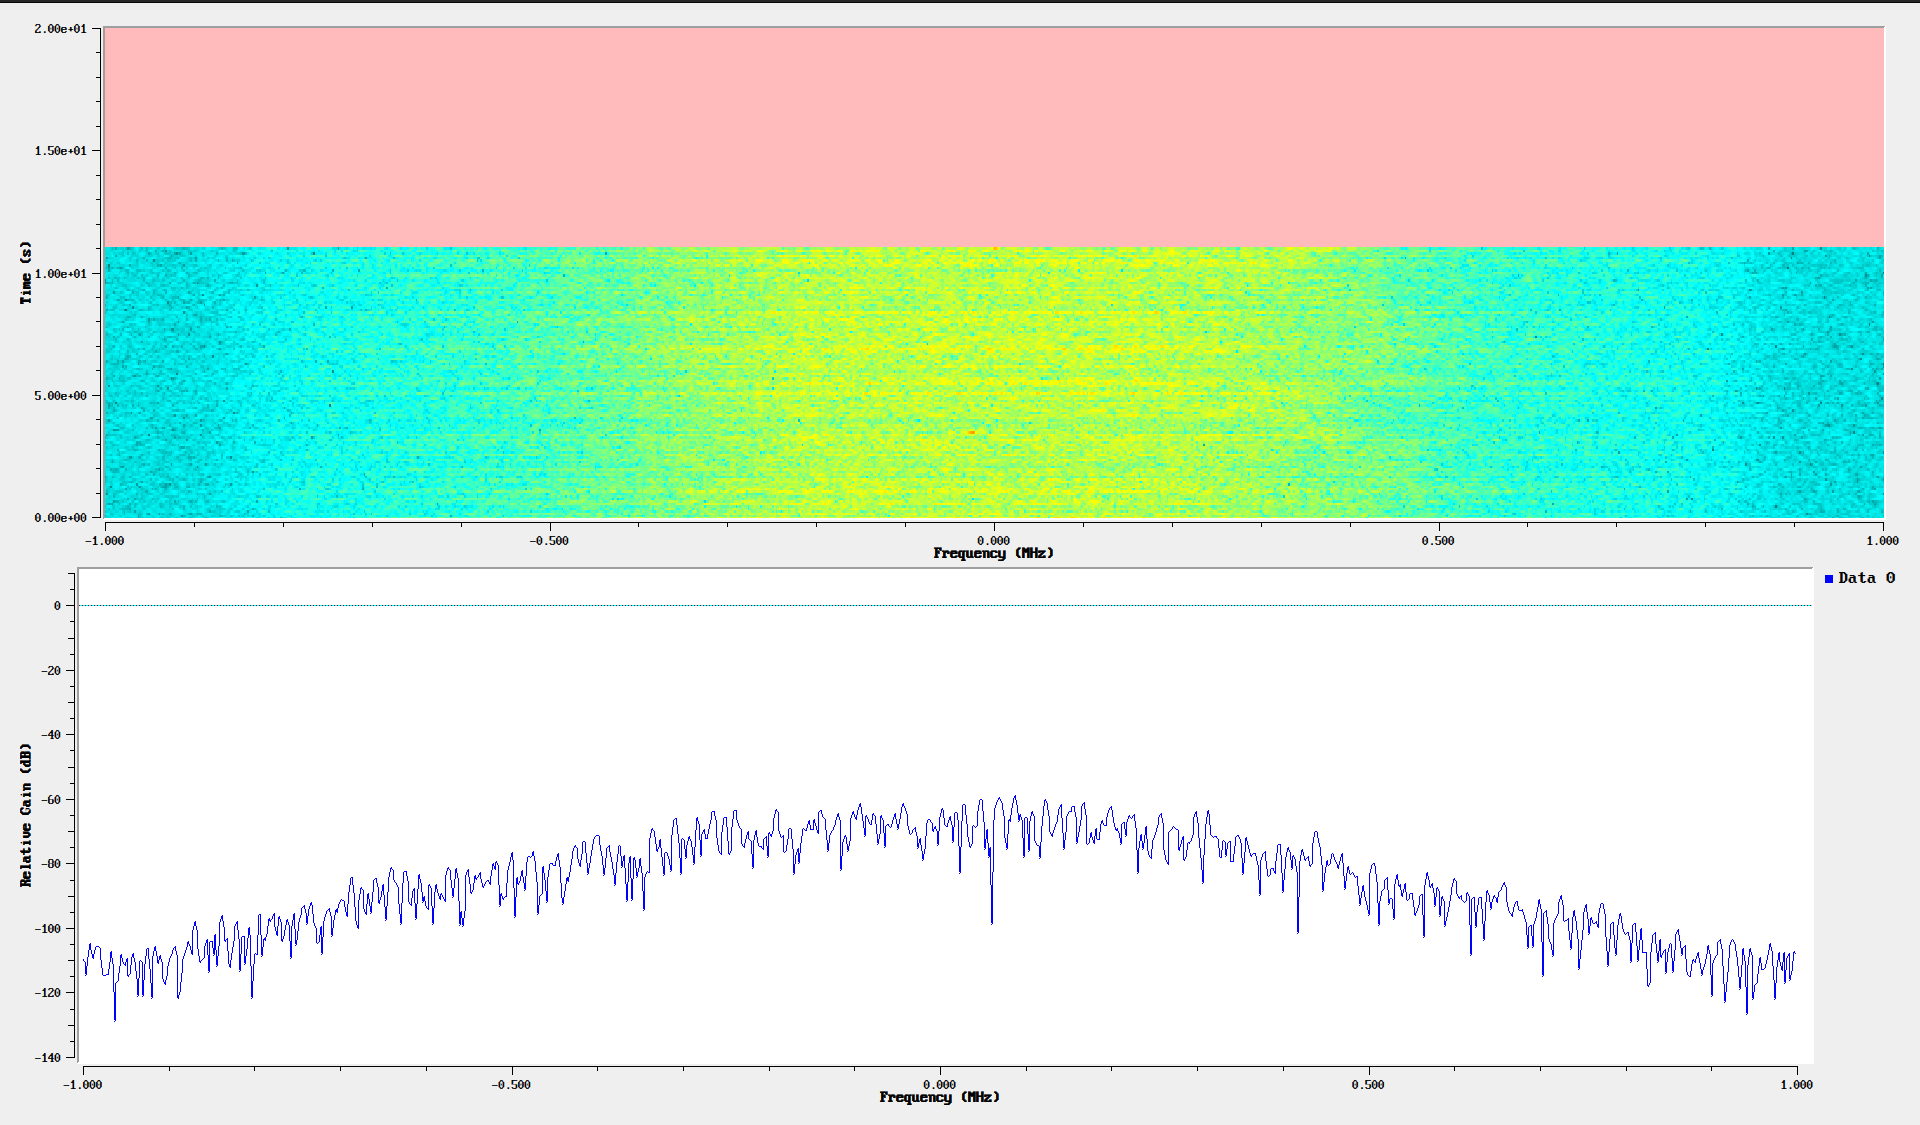Click the 1.50e+01 time tick label
Screen dimensions: 1920x1125
coord(61,151)
